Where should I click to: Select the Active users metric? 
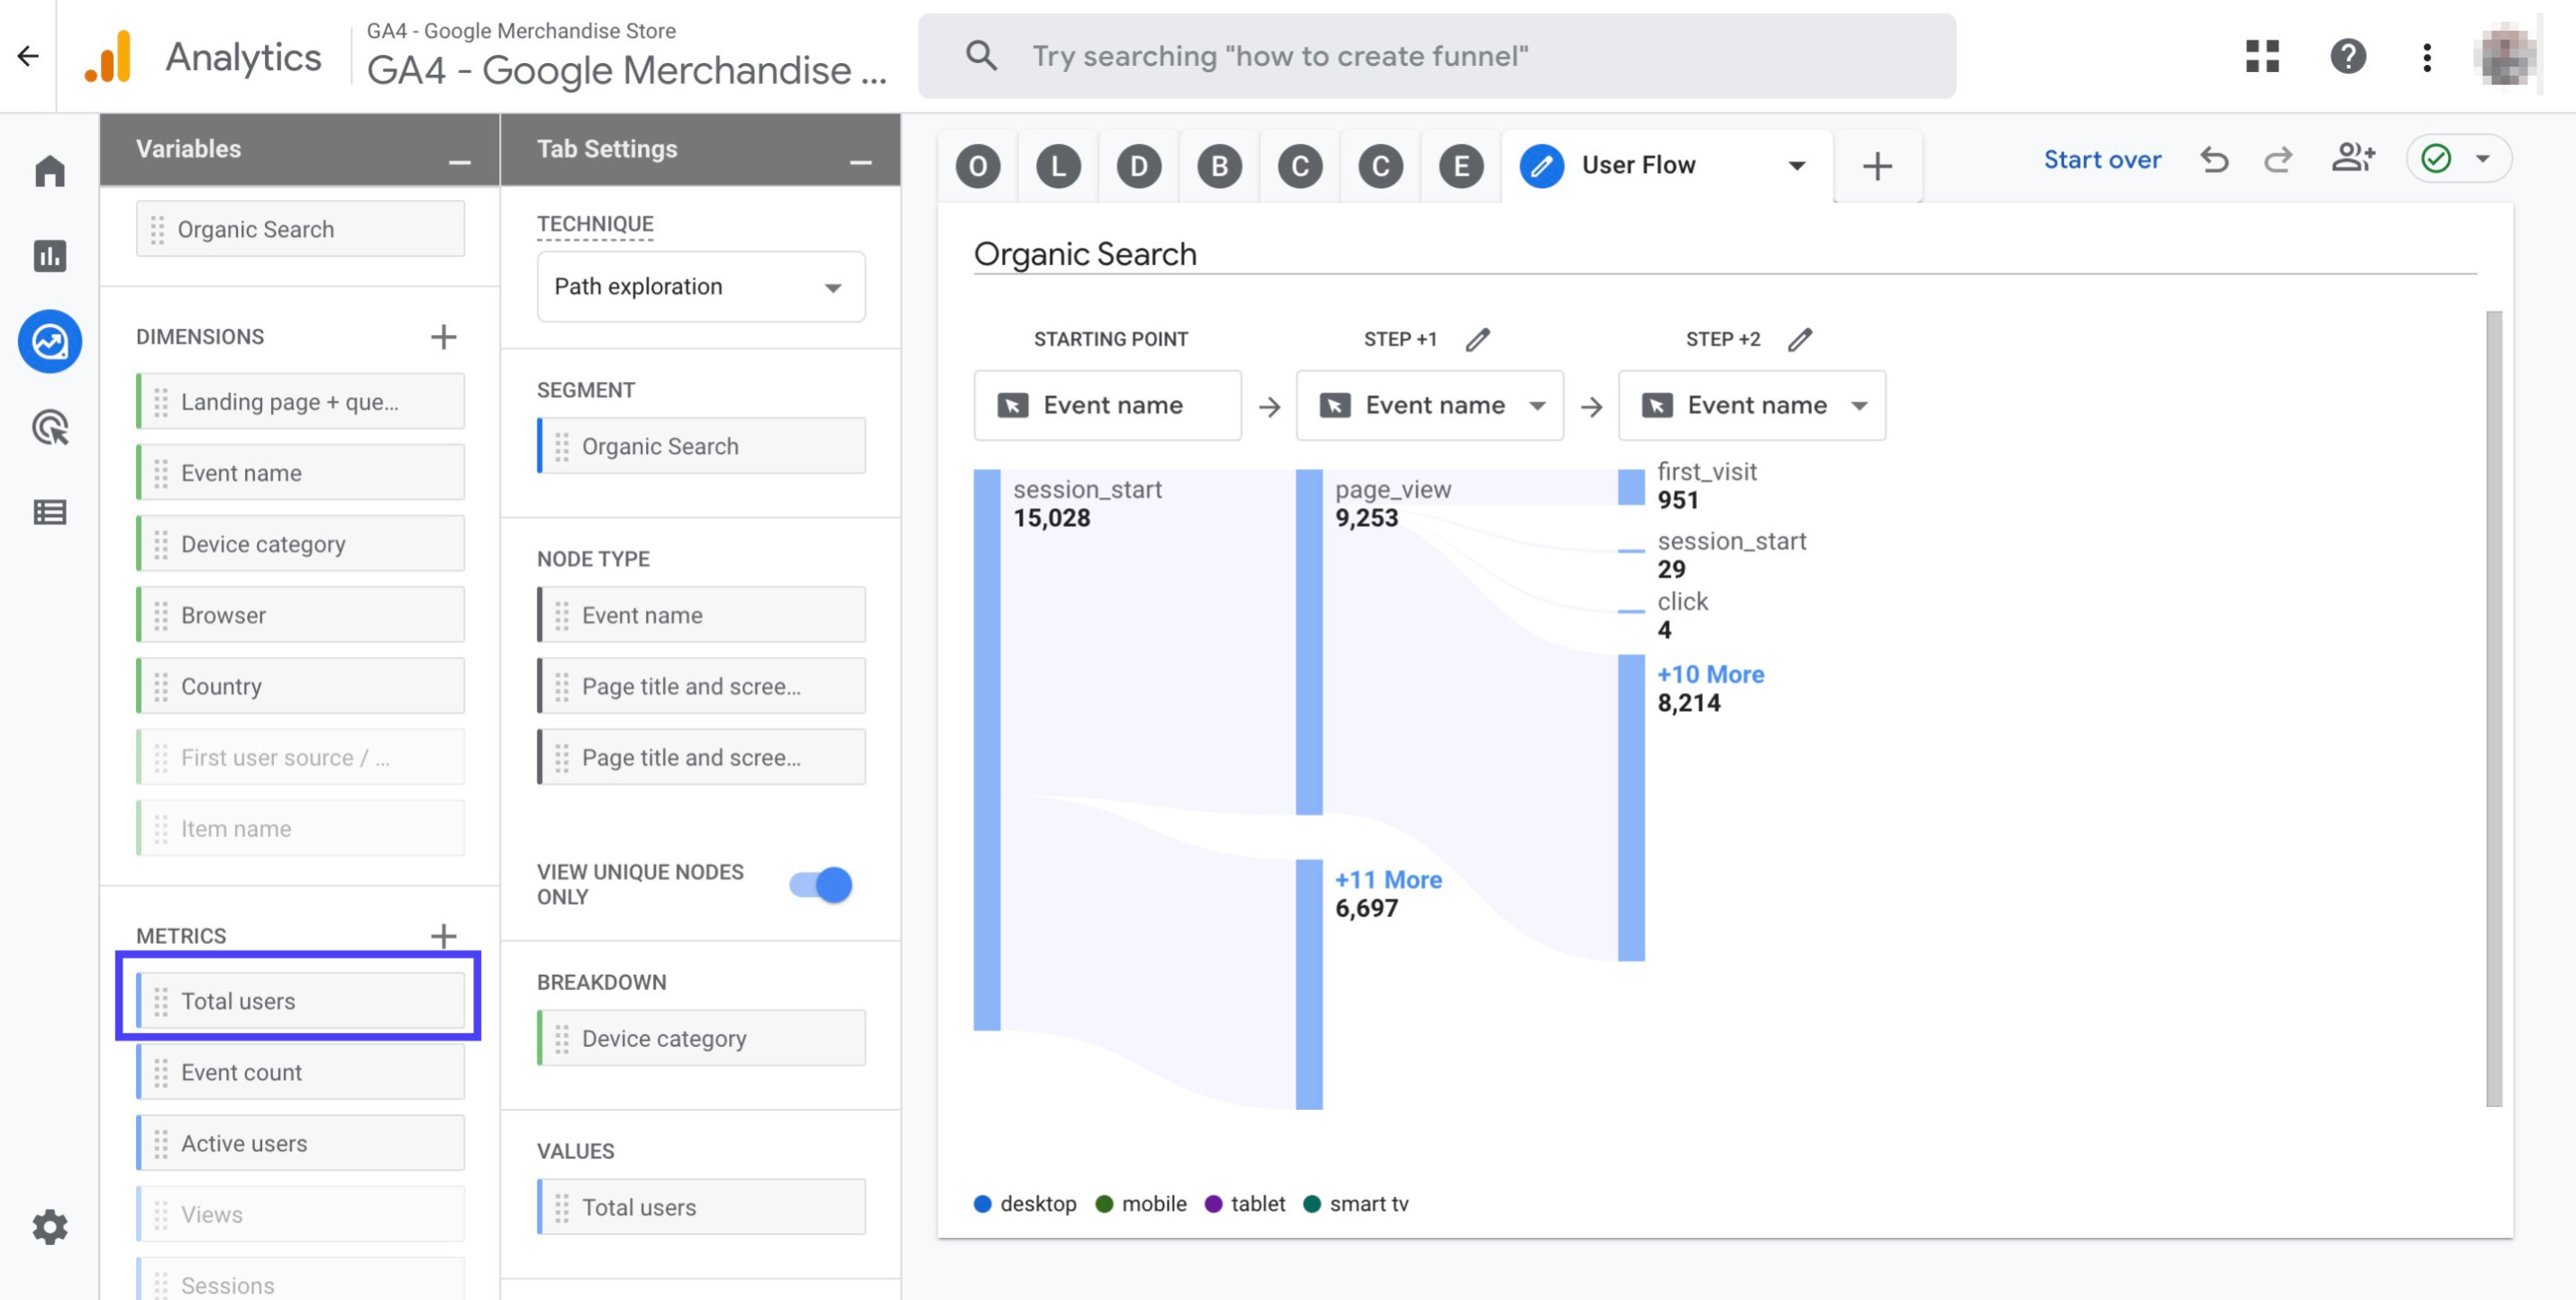pyautogui.click(x=300, y=1142)
